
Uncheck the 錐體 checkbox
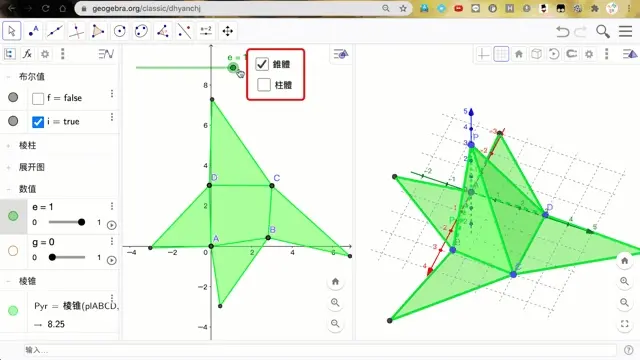pyautogui.click(x=262, y=64)
